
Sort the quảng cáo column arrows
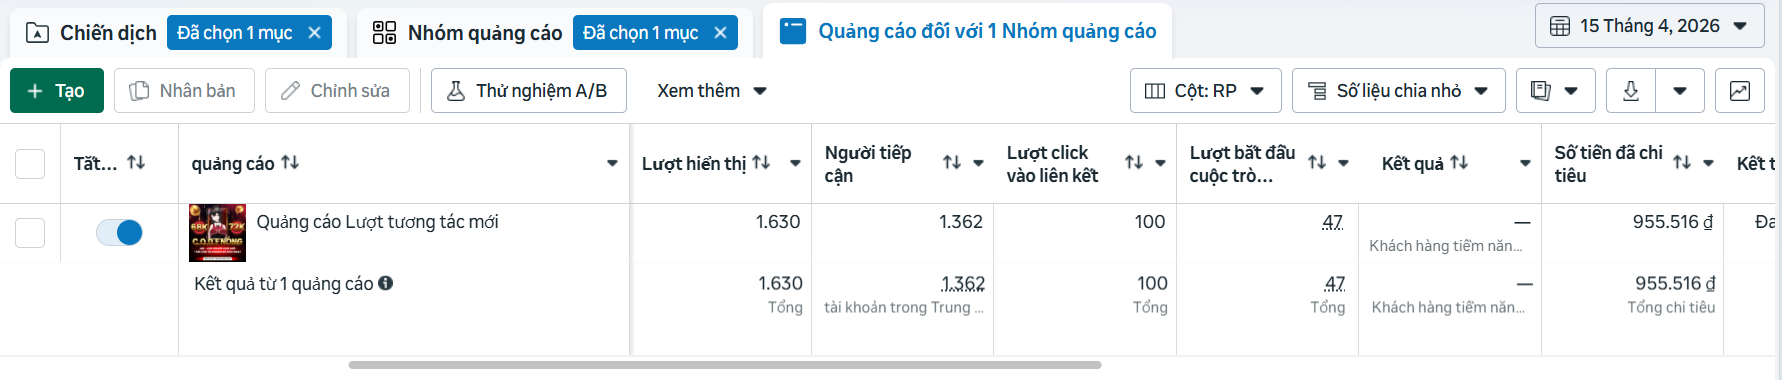pos(290,162)
